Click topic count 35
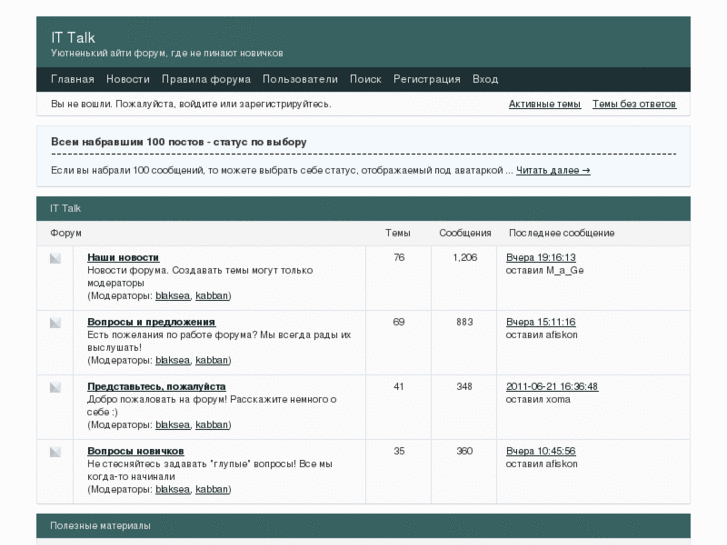Screen dimensions: 727x545 399,451
